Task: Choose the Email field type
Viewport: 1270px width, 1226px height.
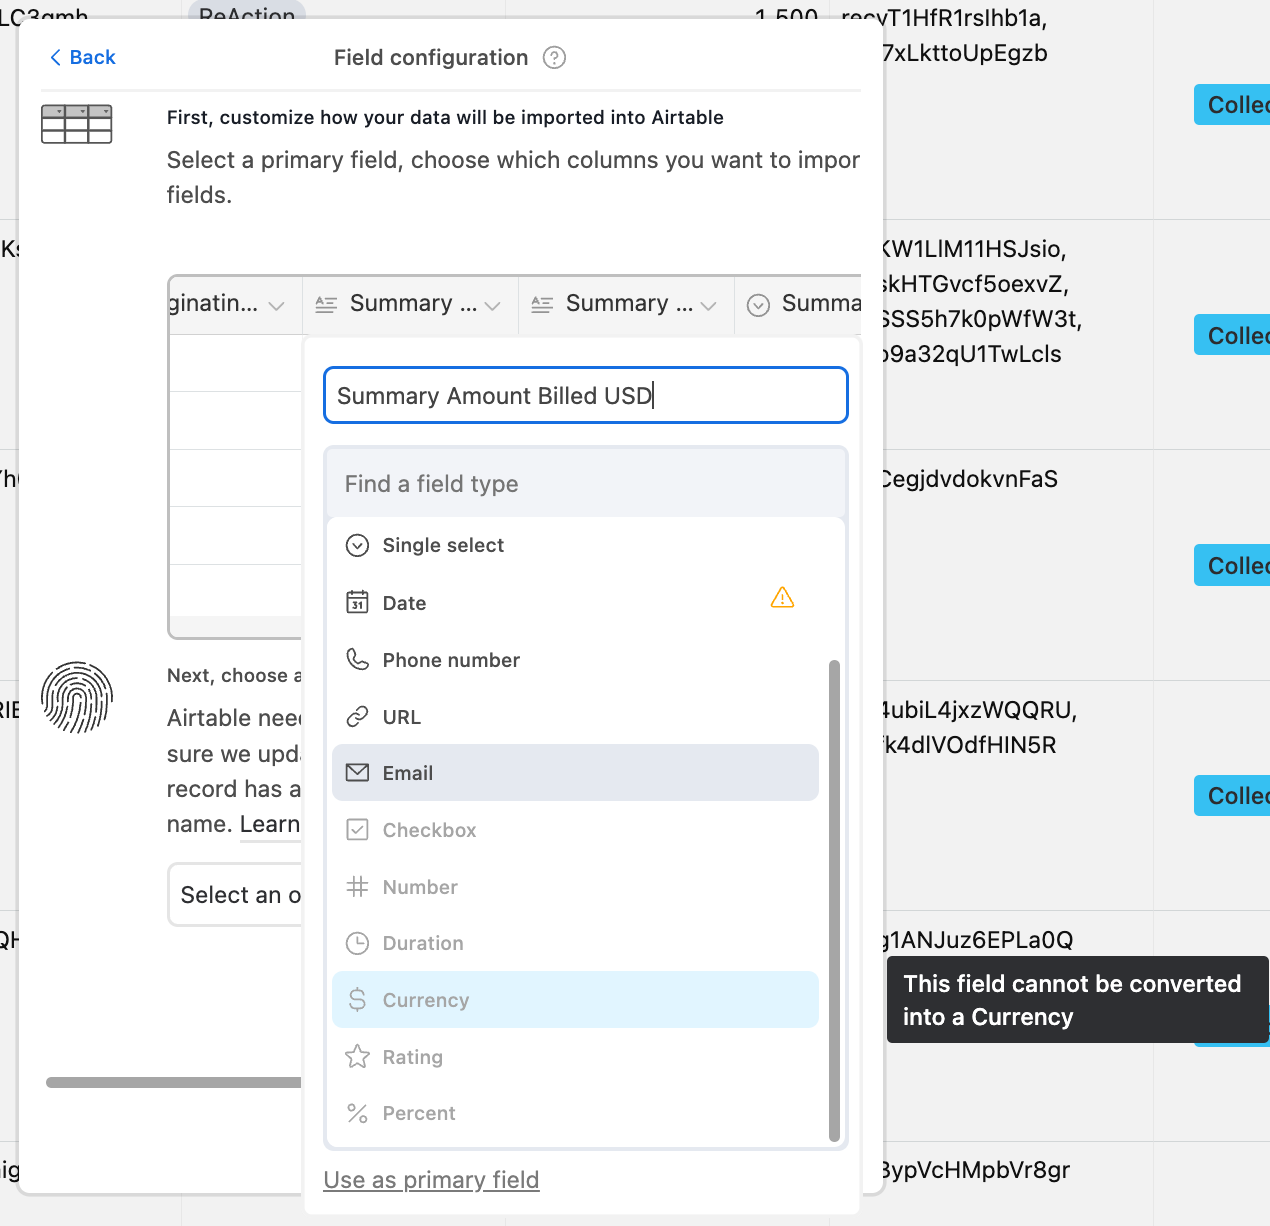Action: (x=575, y=773)
